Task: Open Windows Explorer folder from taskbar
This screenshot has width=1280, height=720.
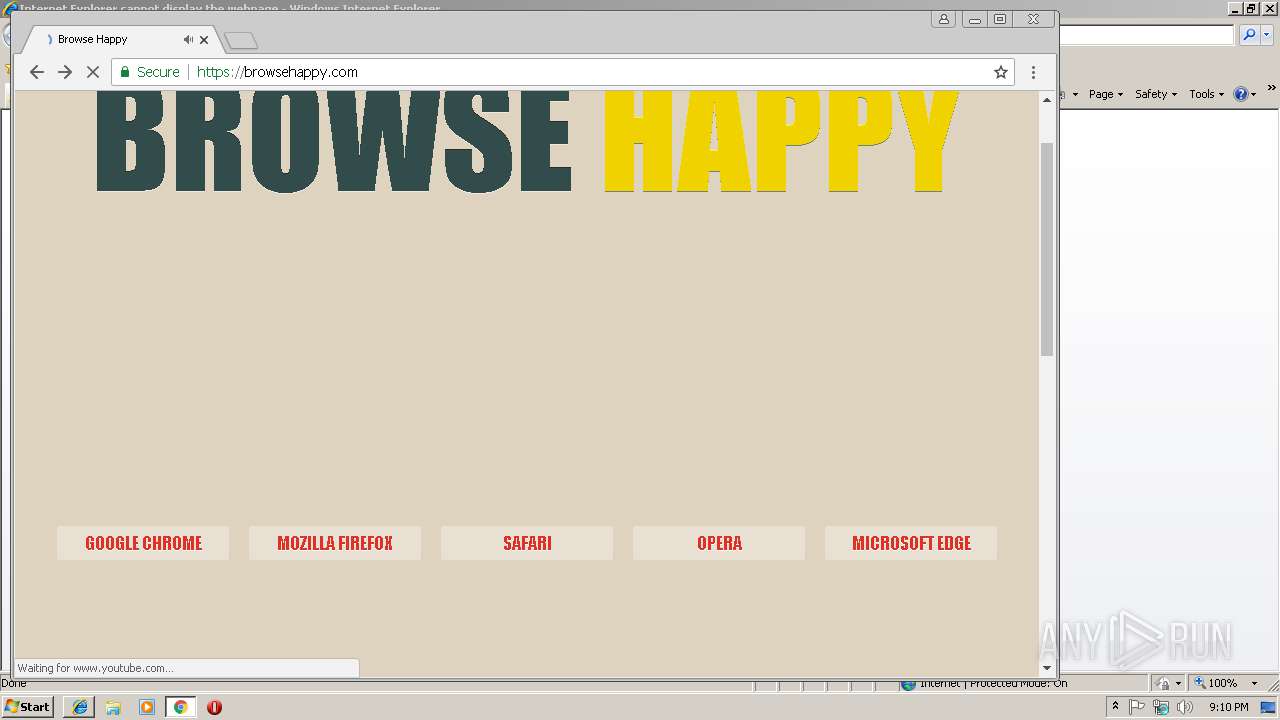Action: click(x=113, y=707)
